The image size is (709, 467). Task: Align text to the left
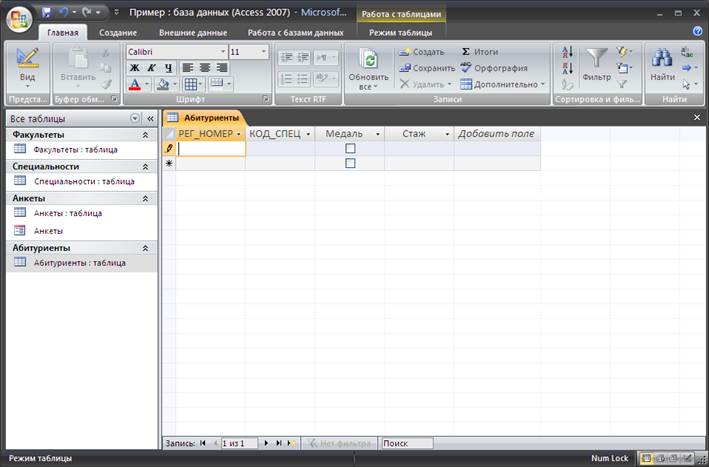(x=188, y=68)
